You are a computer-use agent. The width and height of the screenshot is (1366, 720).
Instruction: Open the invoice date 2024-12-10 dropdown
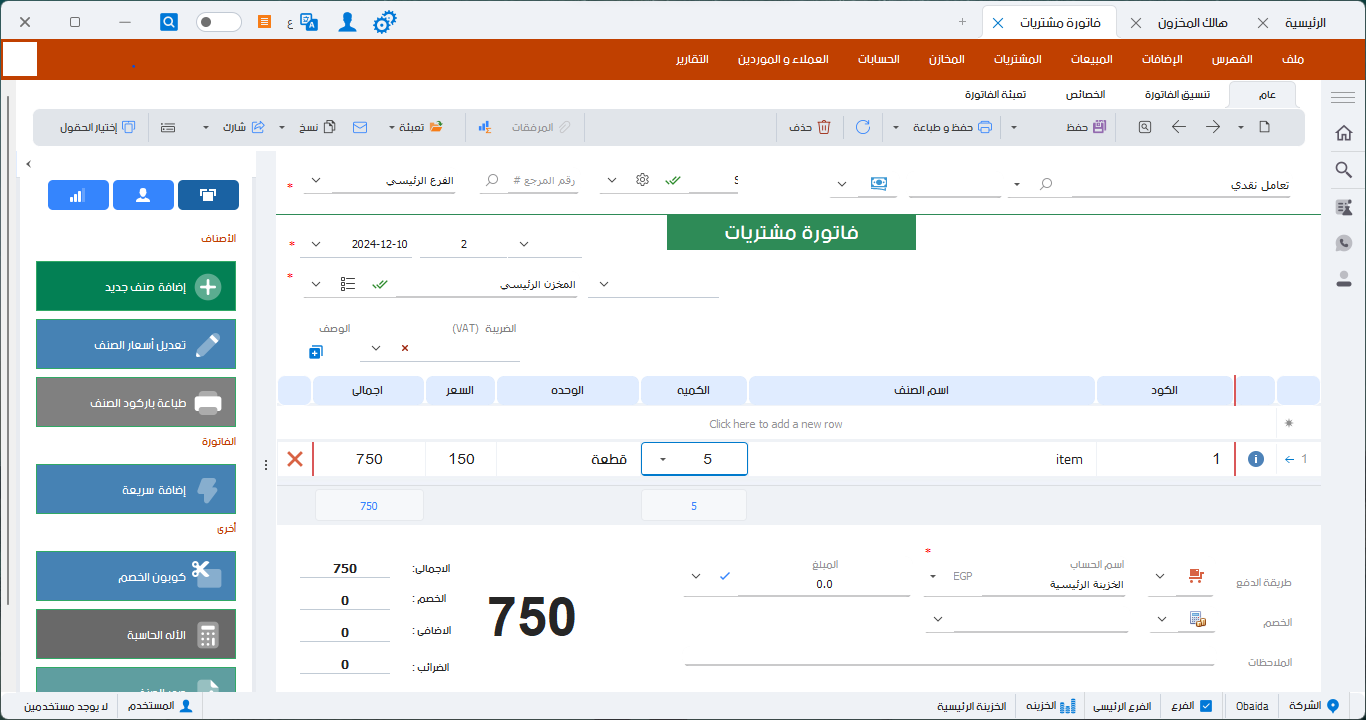tap(317, 244)
